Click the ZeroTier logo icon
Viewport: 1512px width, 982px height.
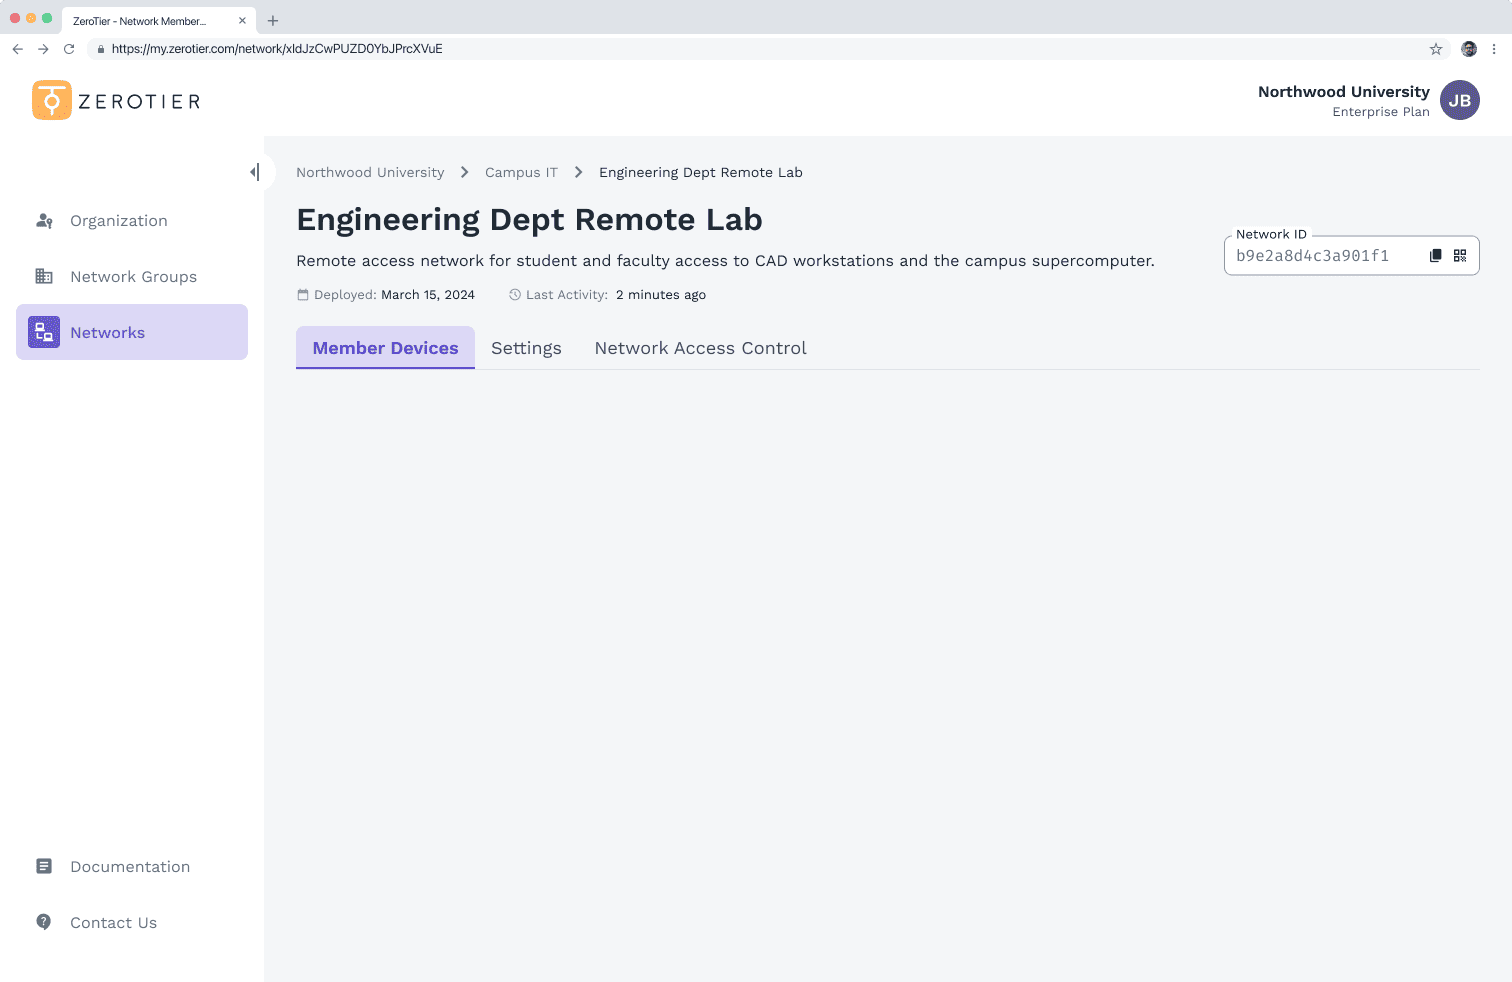52,101
